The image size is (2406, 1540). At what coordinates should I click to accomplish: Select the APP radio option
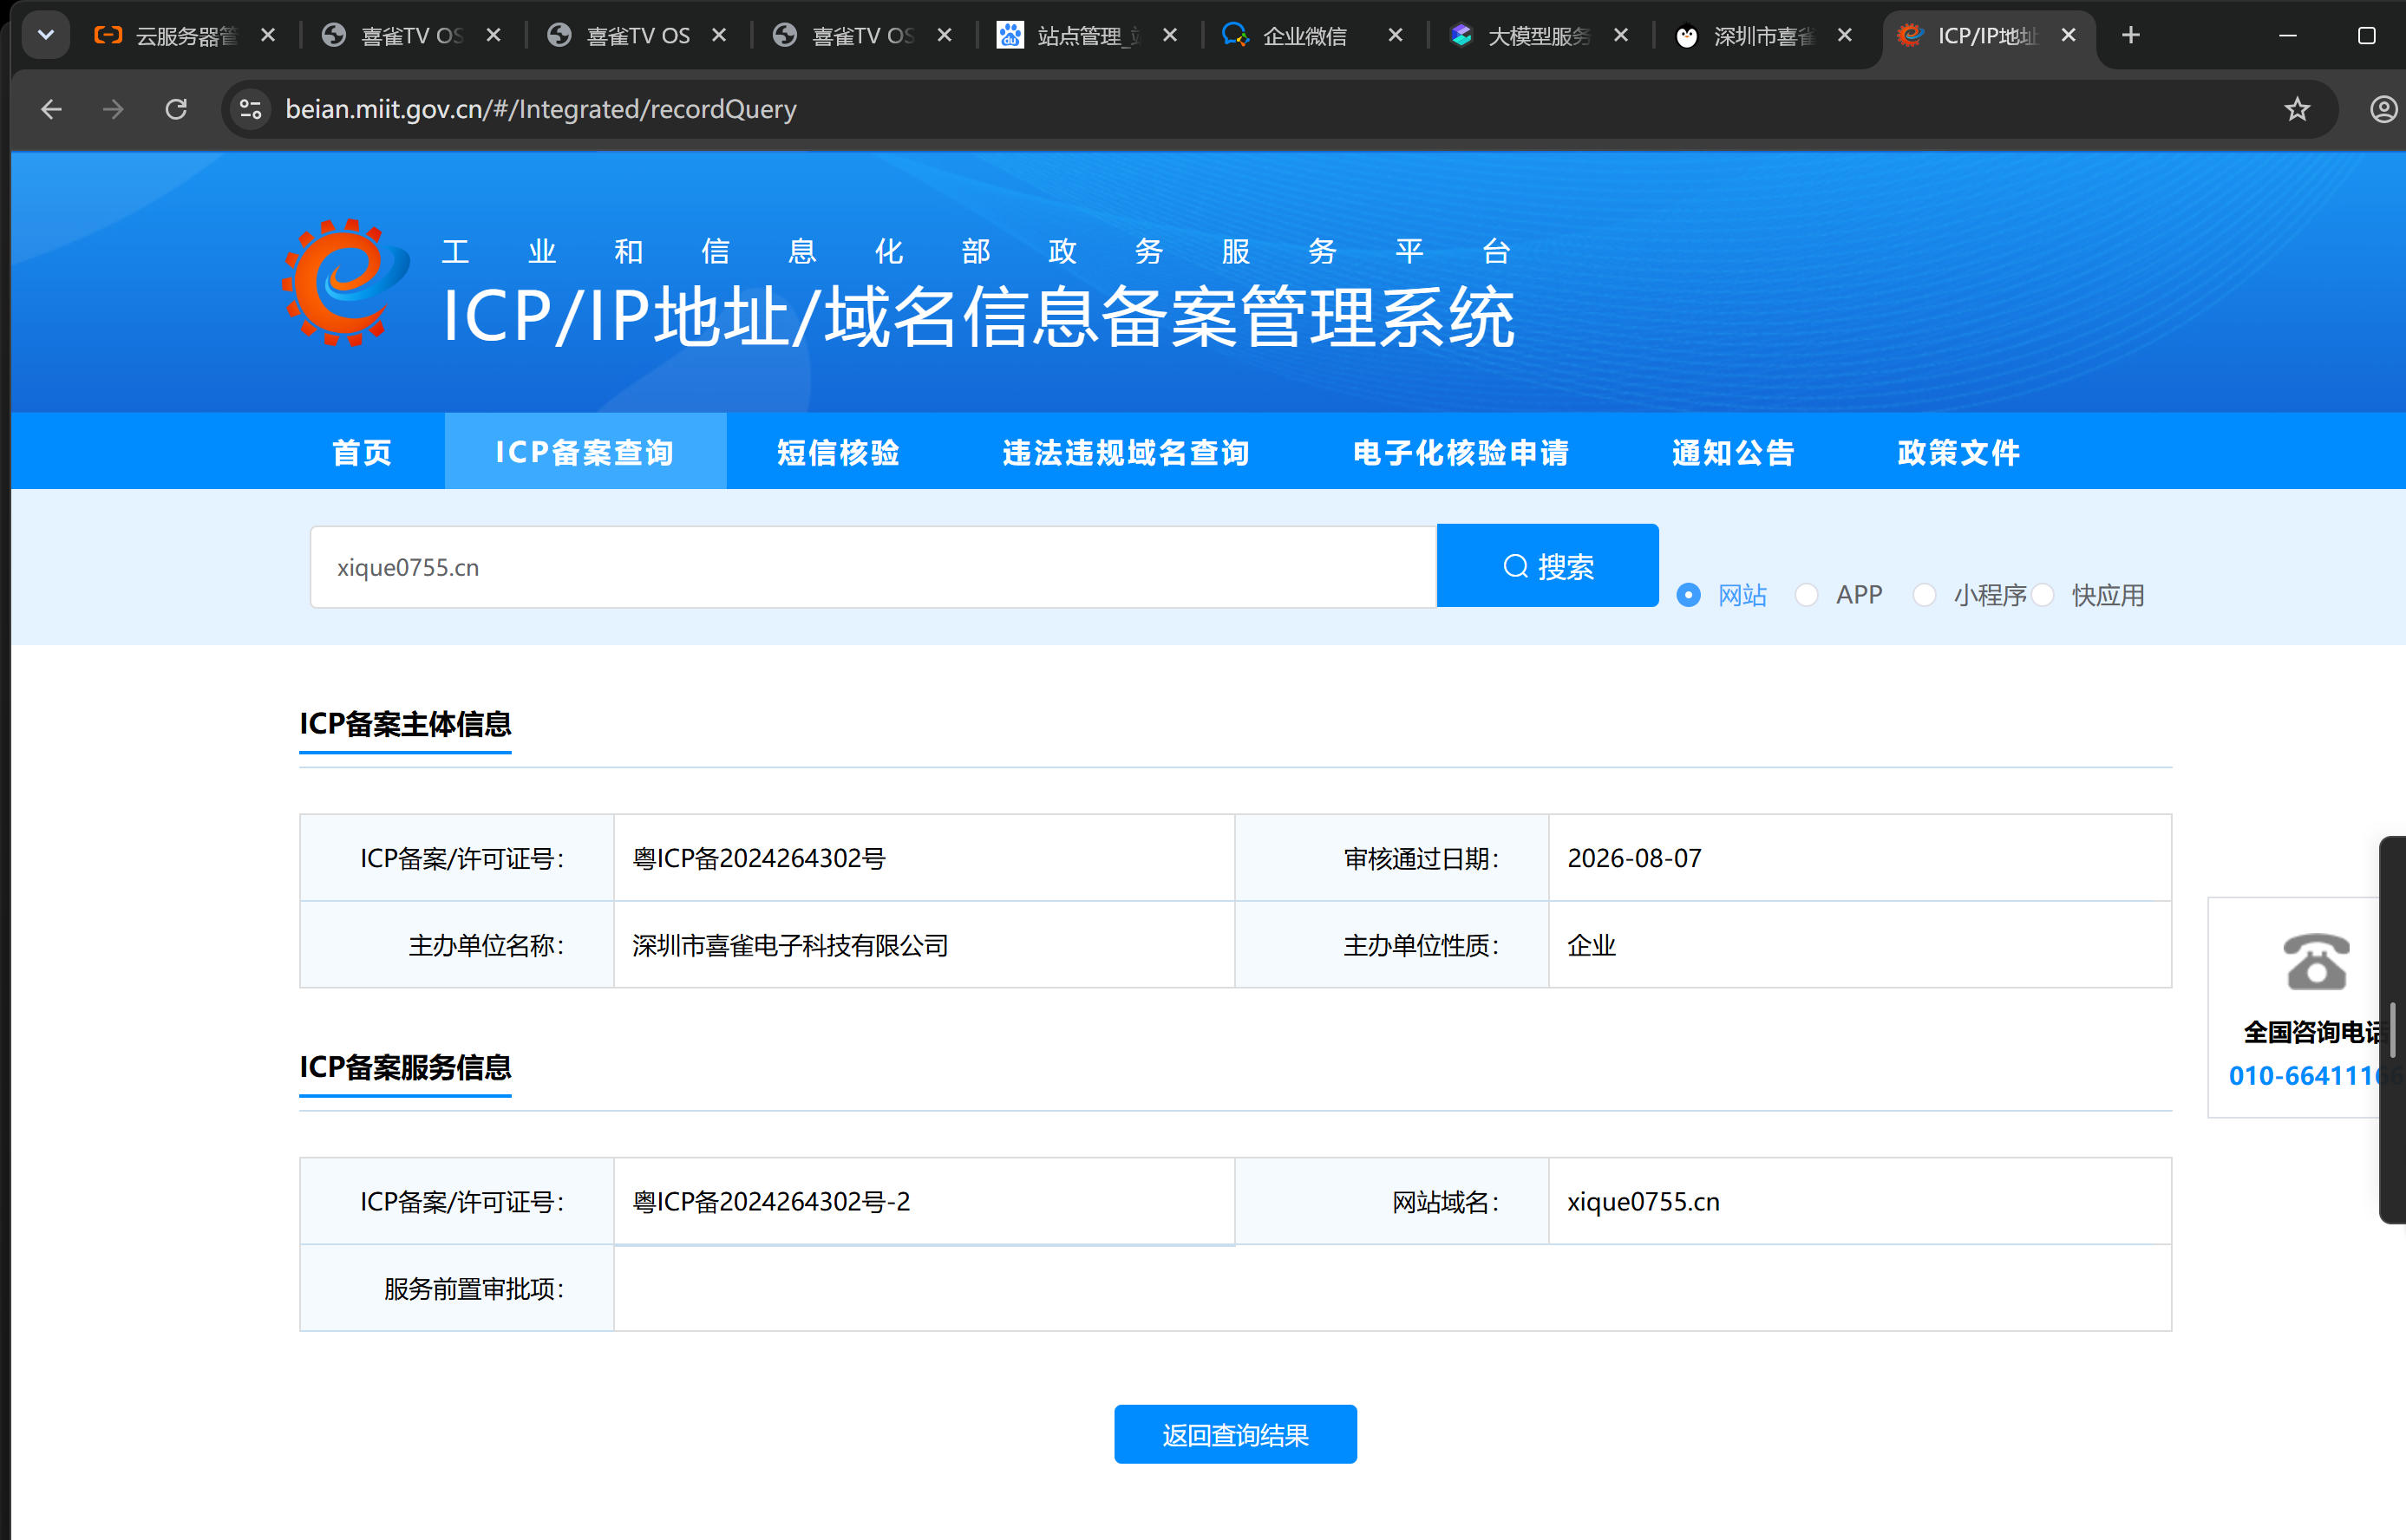[x=1806, y=595]
